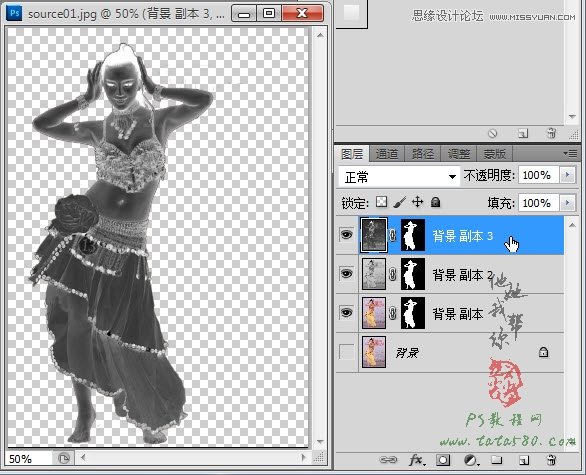586x475 pixels.
Task: Switch to the 调整 tab
Action: 459,154
